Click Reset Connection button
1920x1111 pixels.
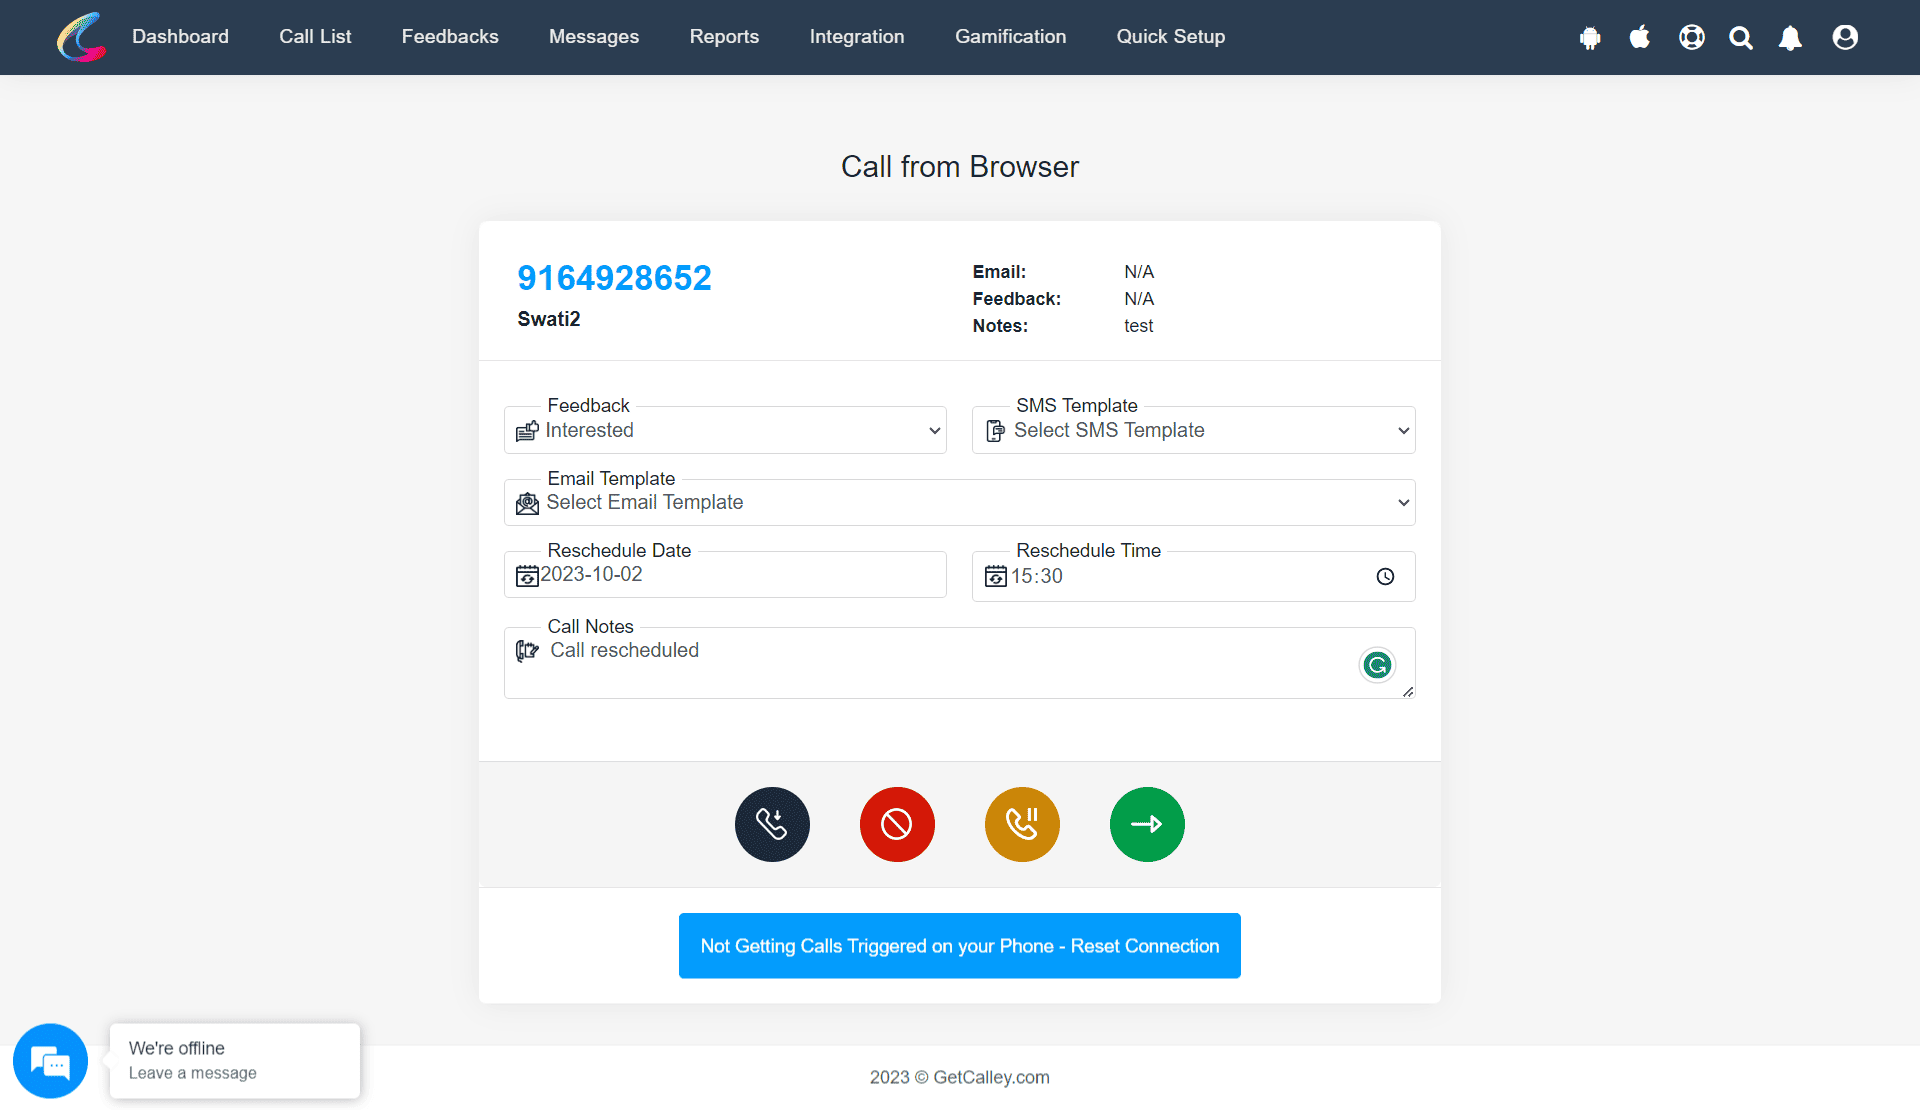click(960, 946)
